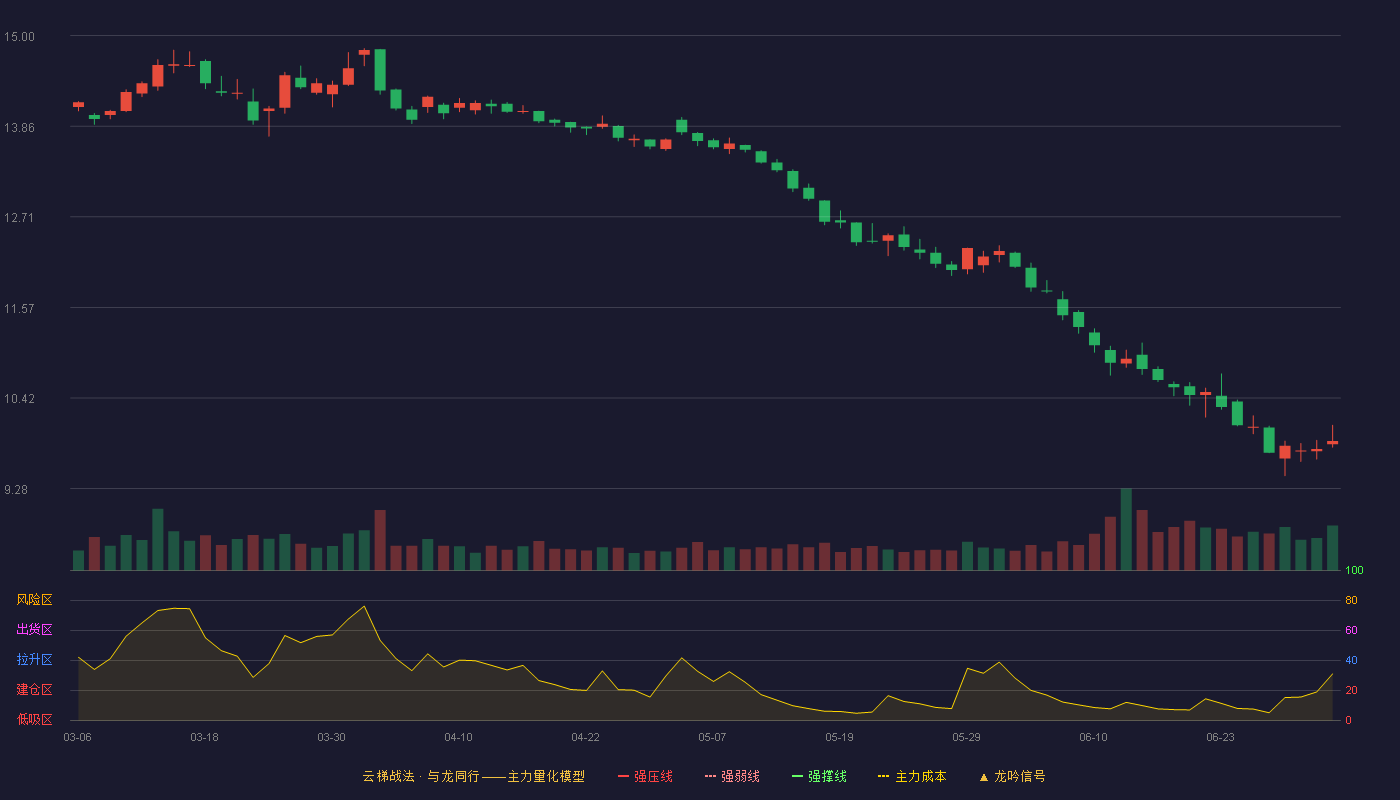
Task: Click the first red candlestick above 03-06
Action: 78,104
